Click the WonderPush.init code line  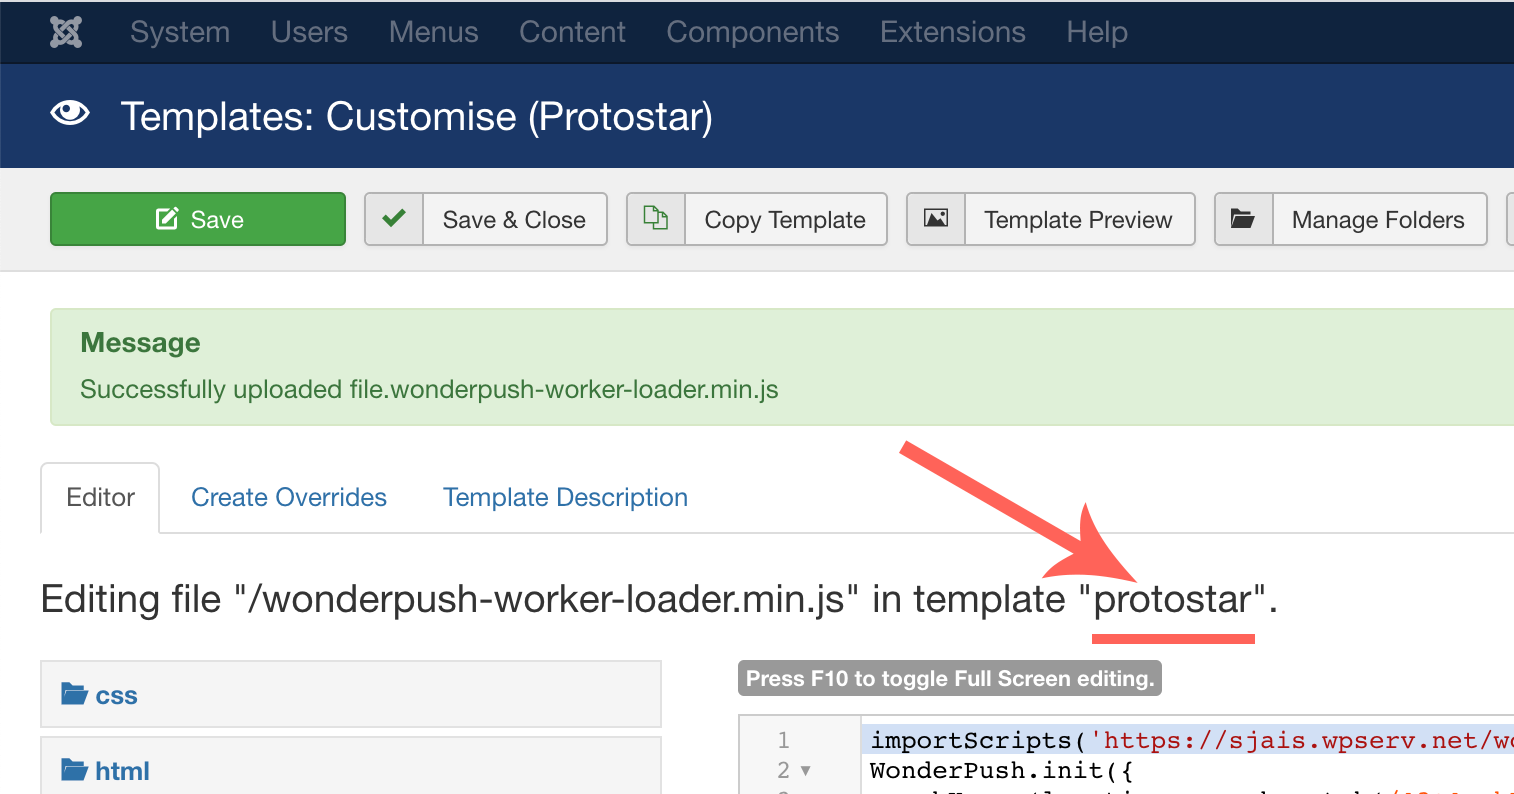click(x=1001, y=770)
